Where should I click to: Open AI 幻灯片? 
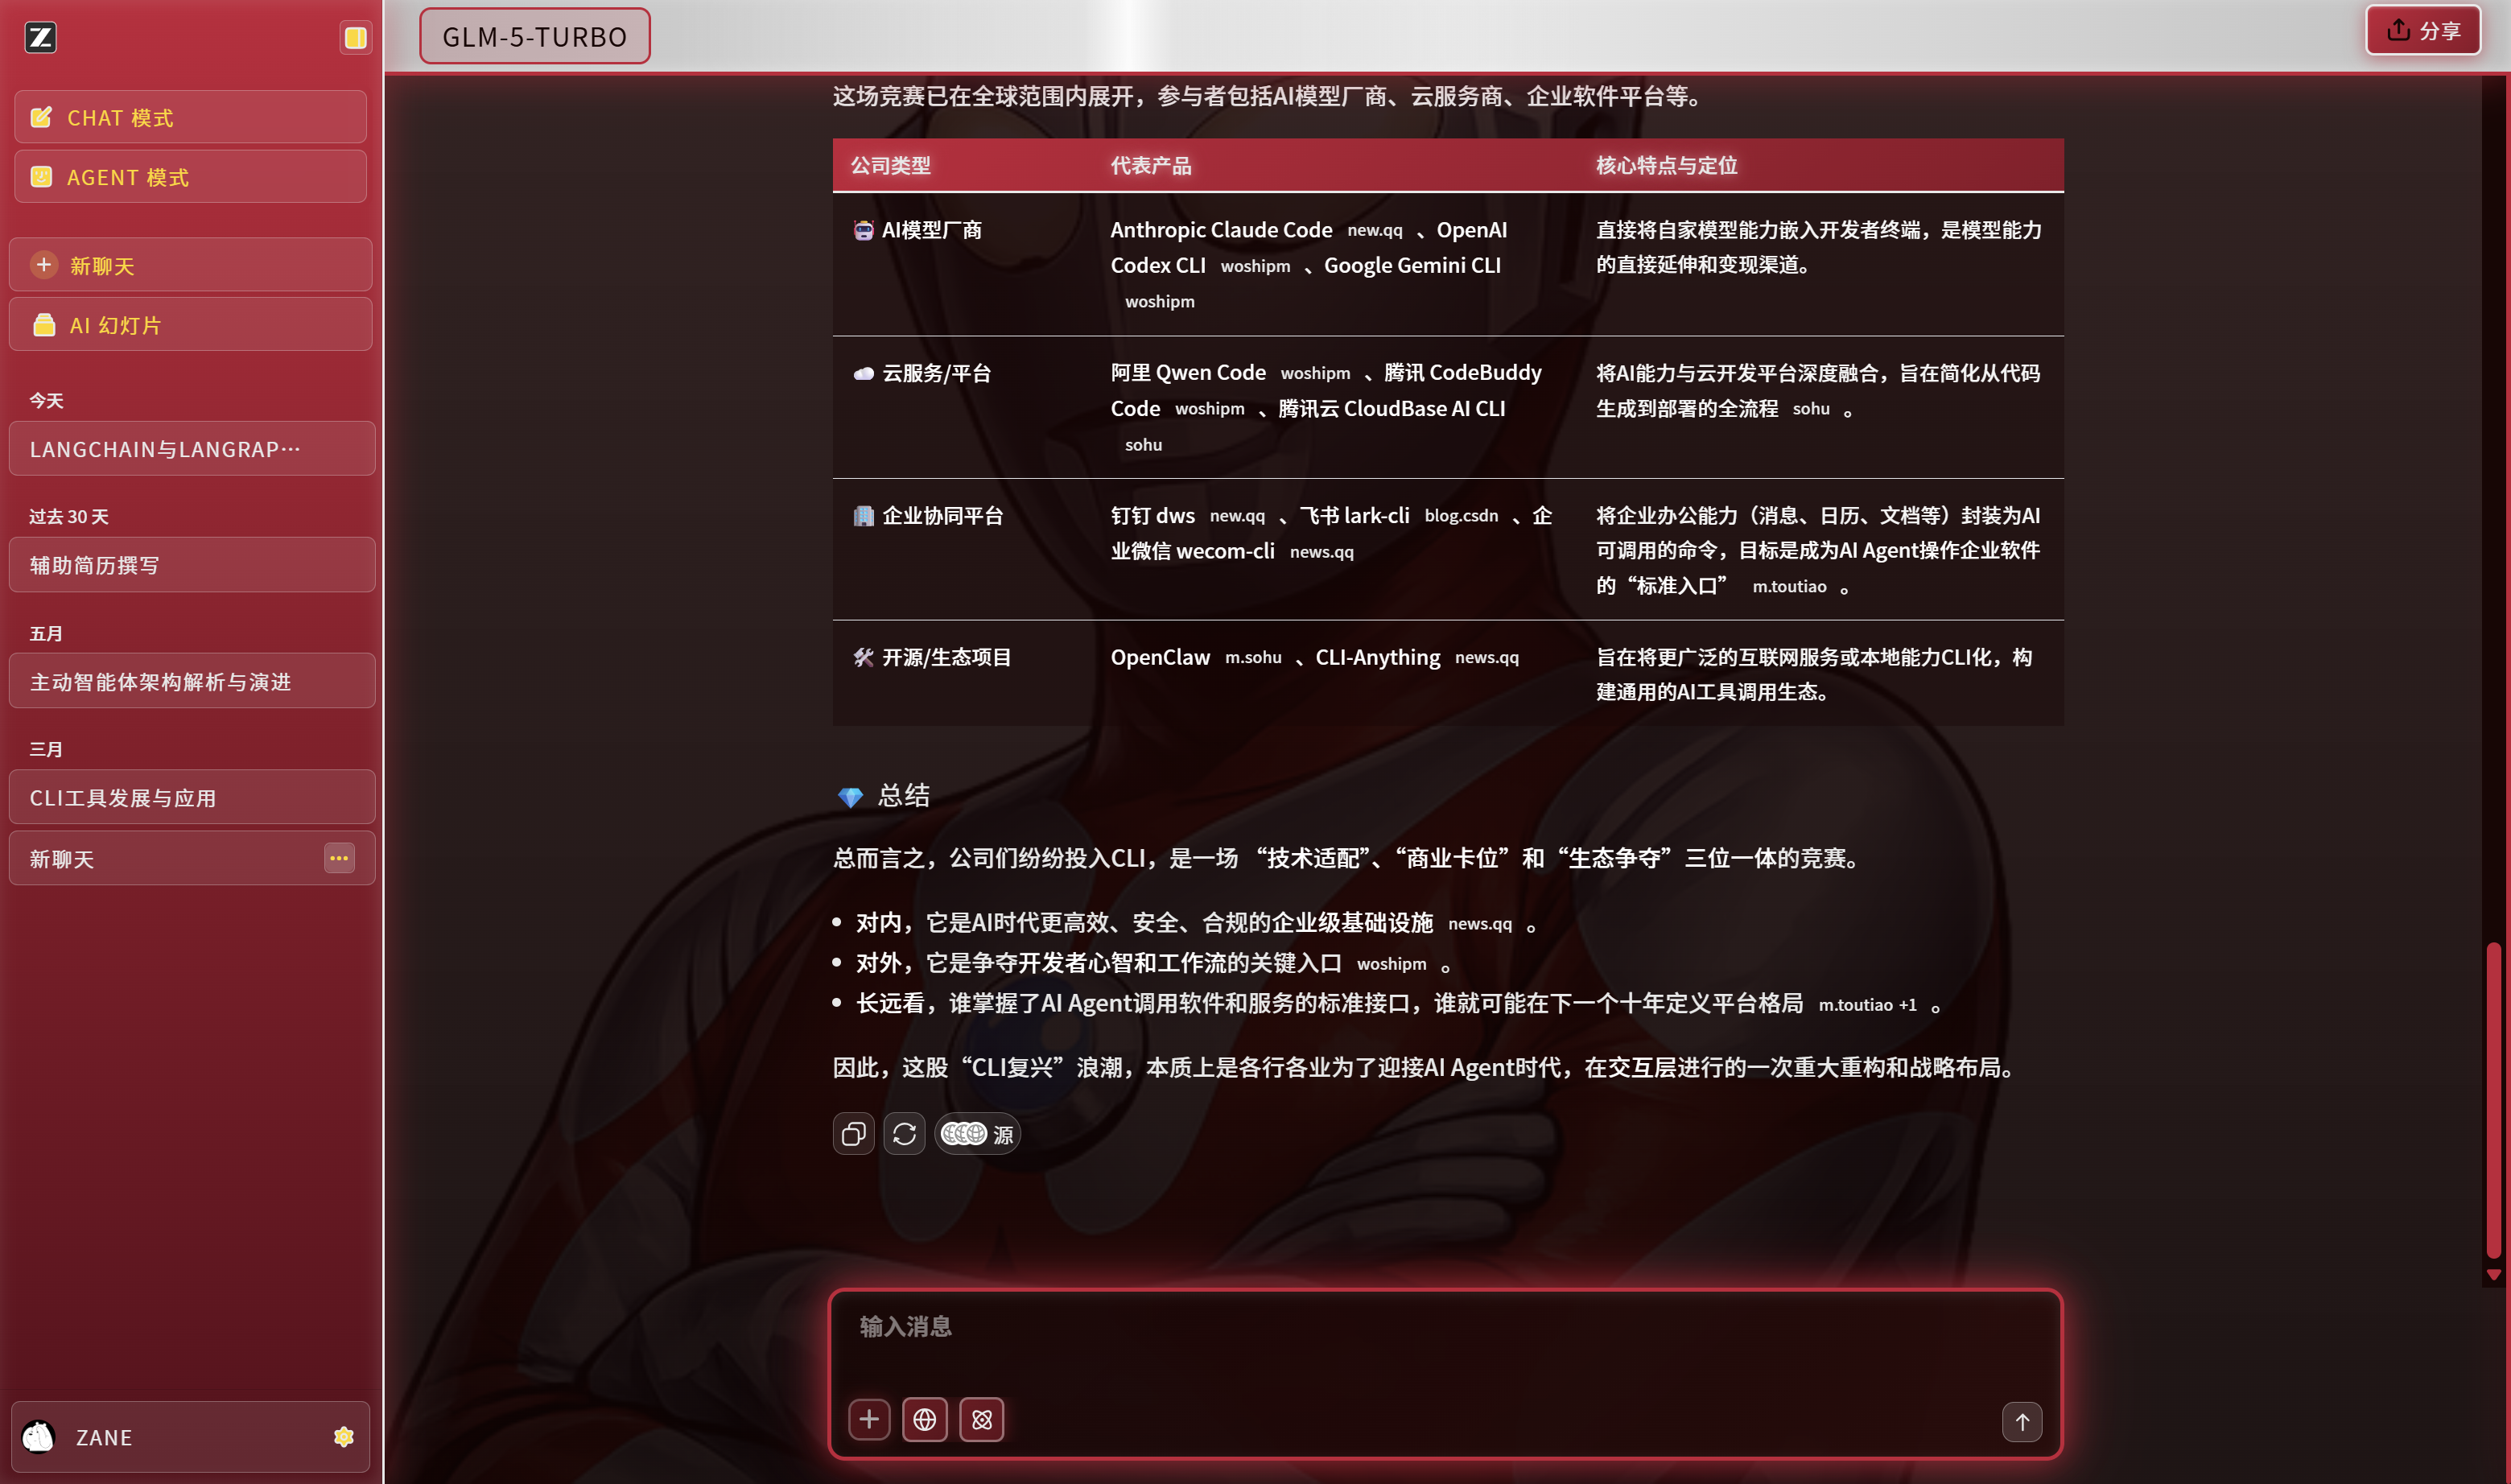click(190, 325)
